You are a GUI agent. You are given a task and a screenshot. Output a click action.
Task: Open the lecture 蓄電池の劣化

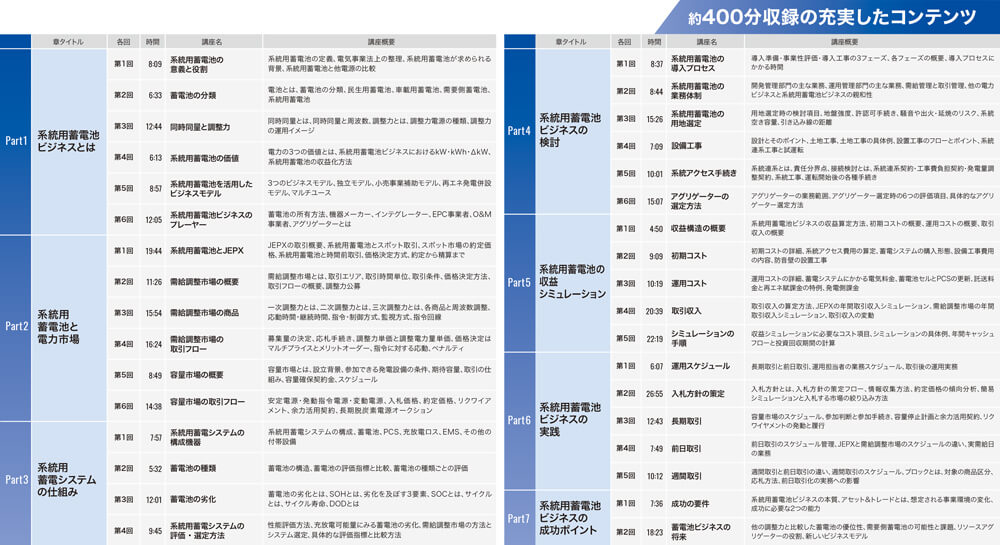195,499
